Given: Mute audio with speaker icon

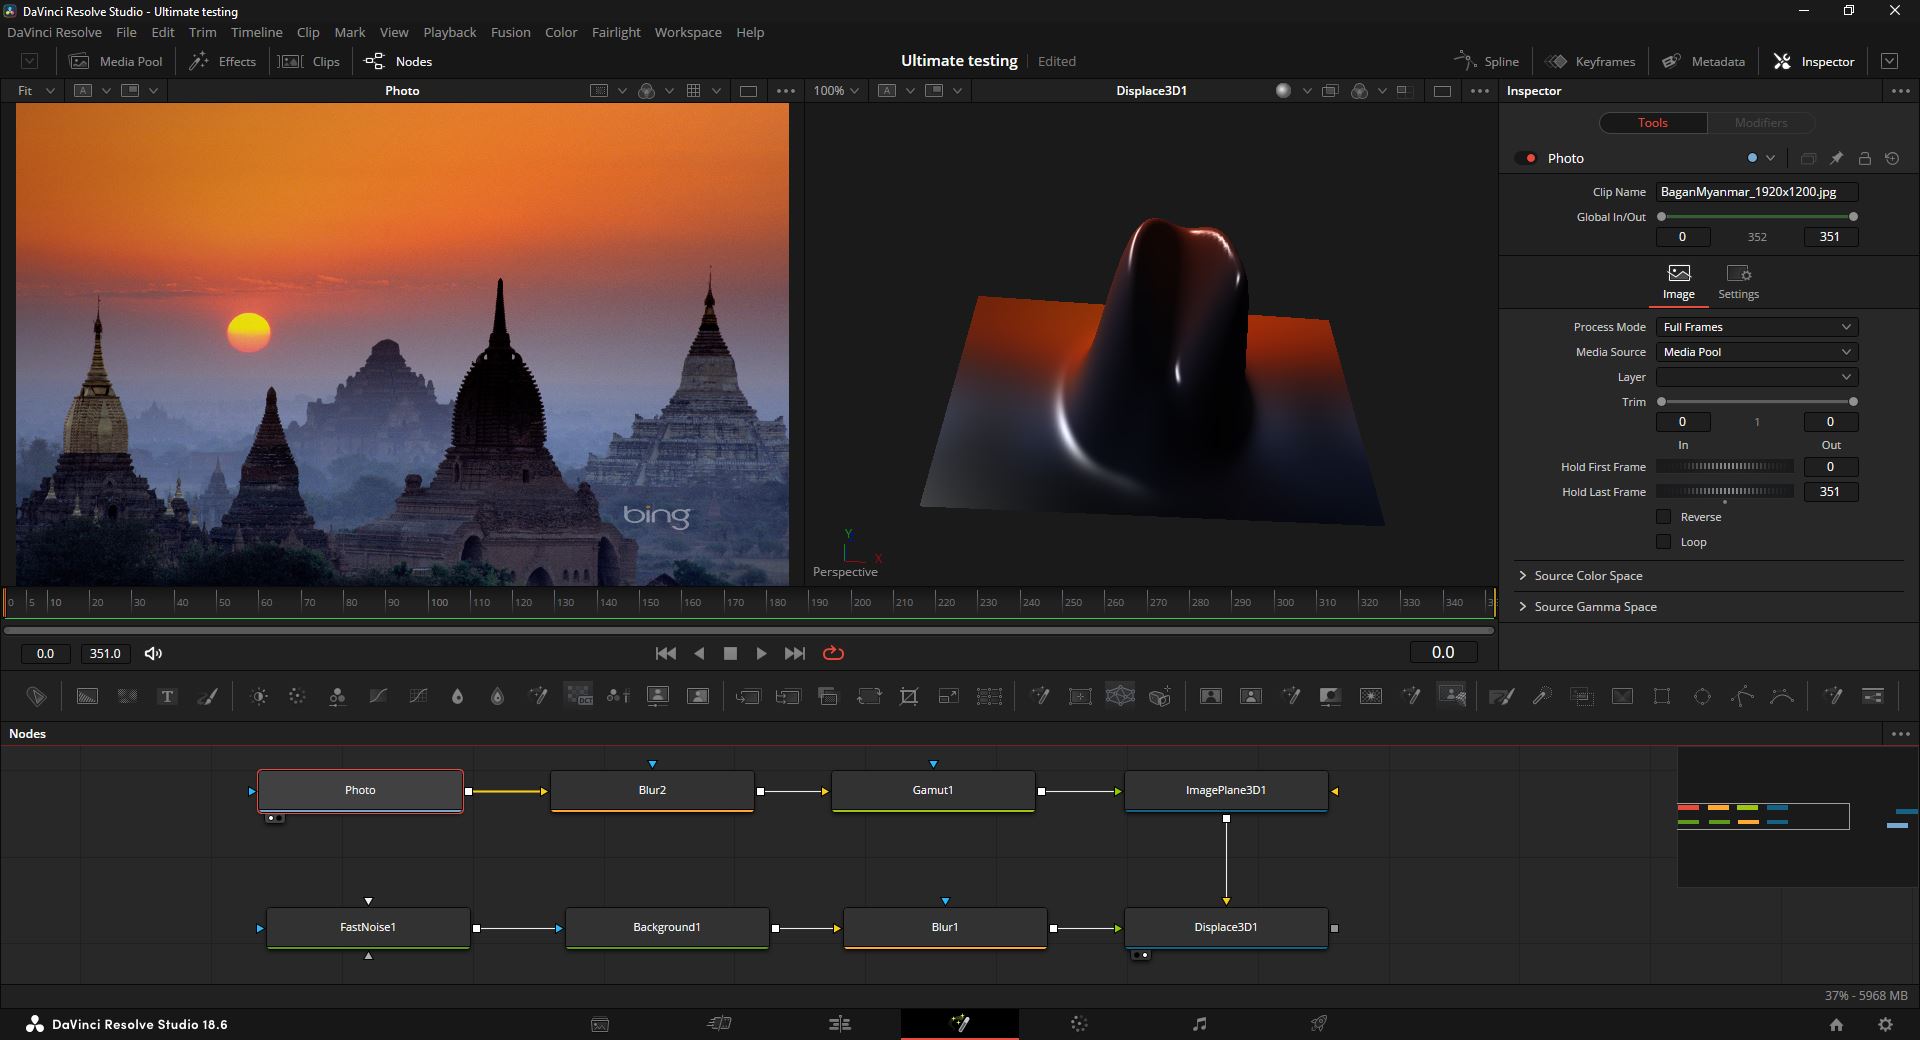Looking at the screenshot, I should [153, 653].
